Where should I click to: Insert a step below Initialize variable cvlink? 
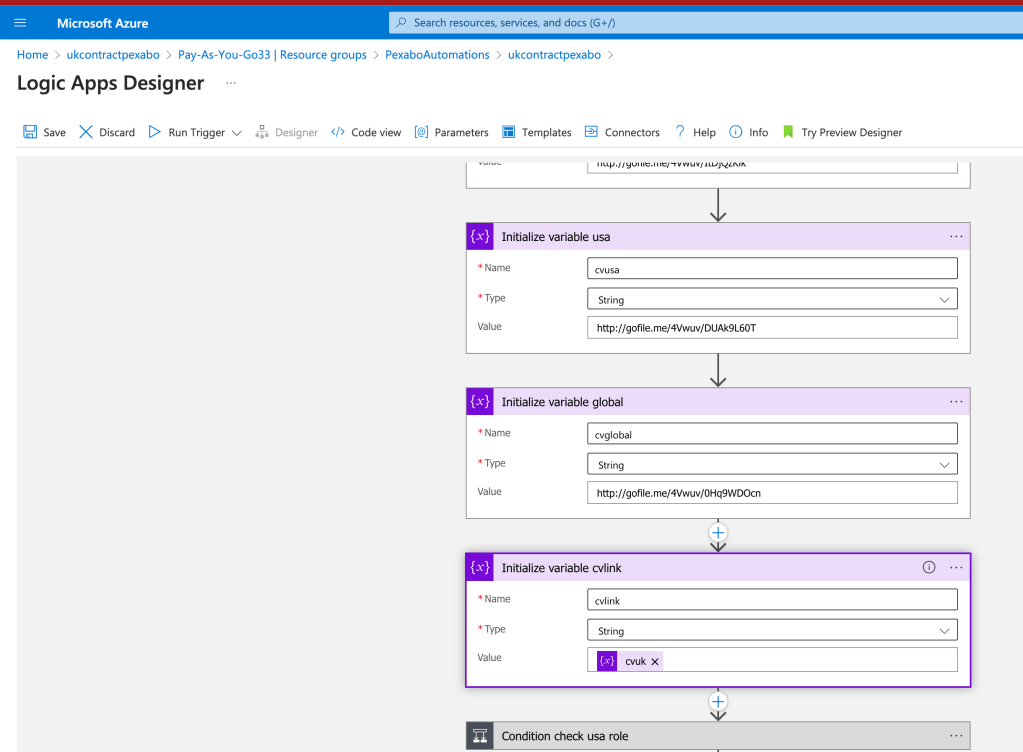pyautogui.click(x=718, y=701)
